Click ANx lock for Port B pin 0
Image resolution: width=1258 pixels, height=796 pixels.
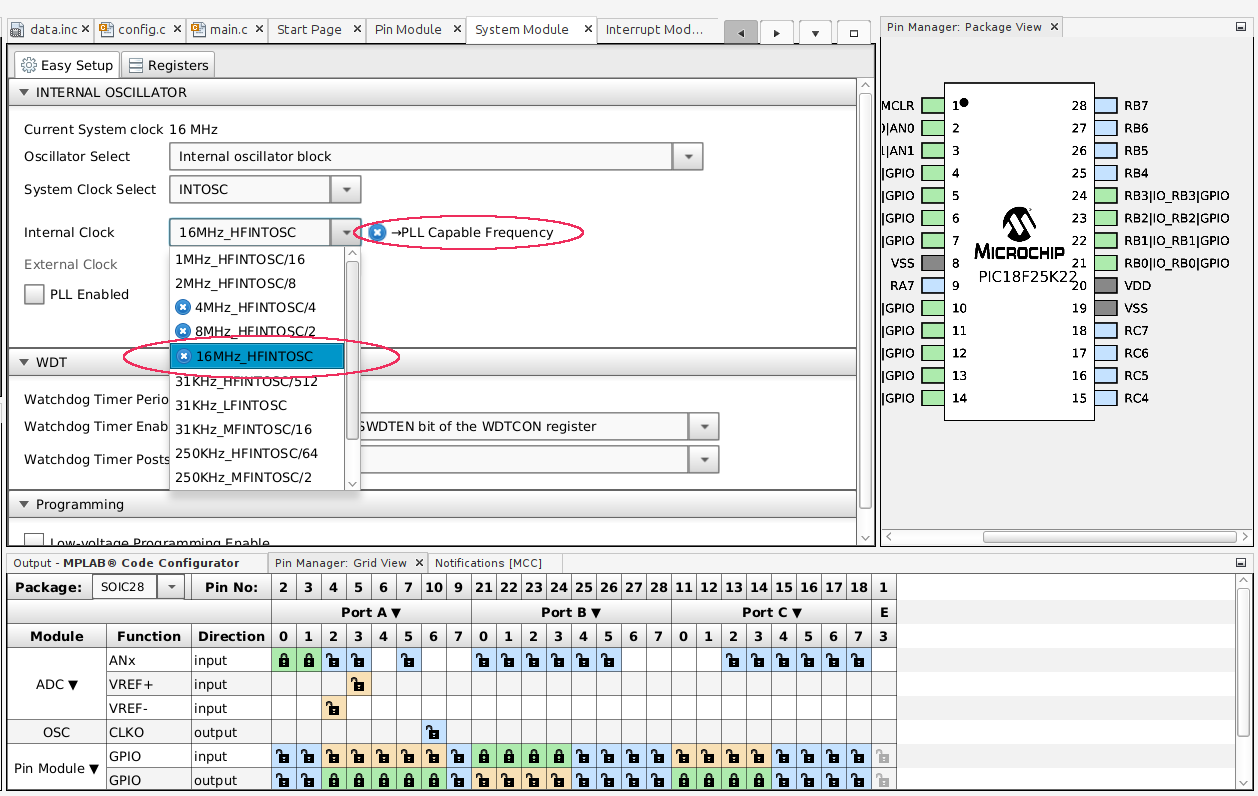(x=484, y=660)
